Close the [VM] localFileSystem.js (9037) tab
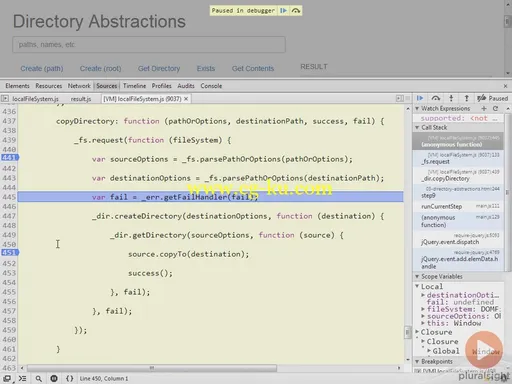 coord(186,99)
